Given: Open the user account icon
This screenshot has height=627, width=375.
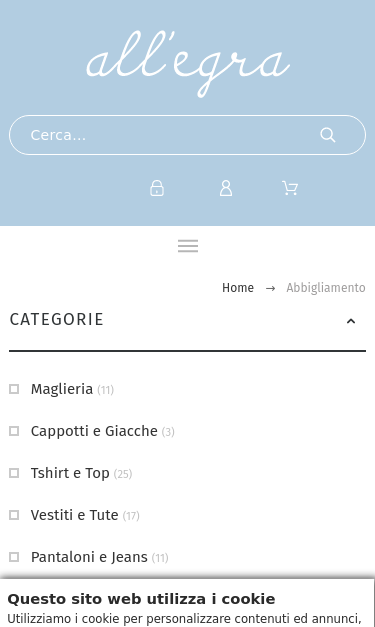Looking at the screenshot, I should 226,188.
